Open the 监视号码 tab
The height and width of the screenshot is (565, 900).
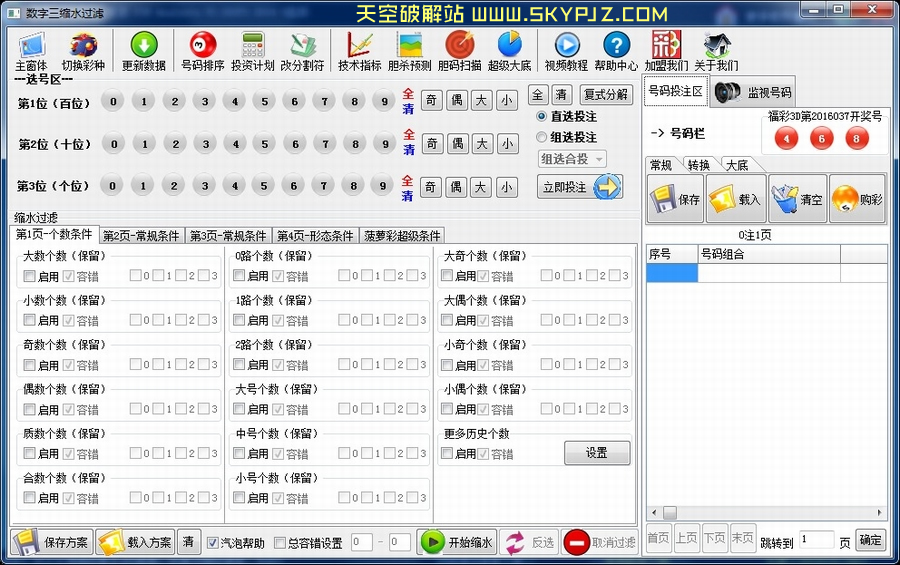[755, 92]
